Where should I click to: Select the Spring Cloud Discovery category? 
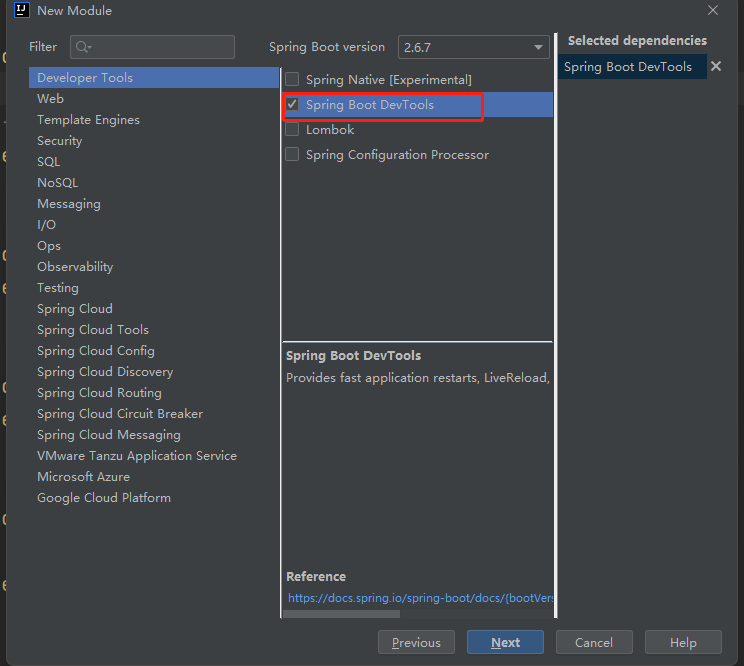154,371
